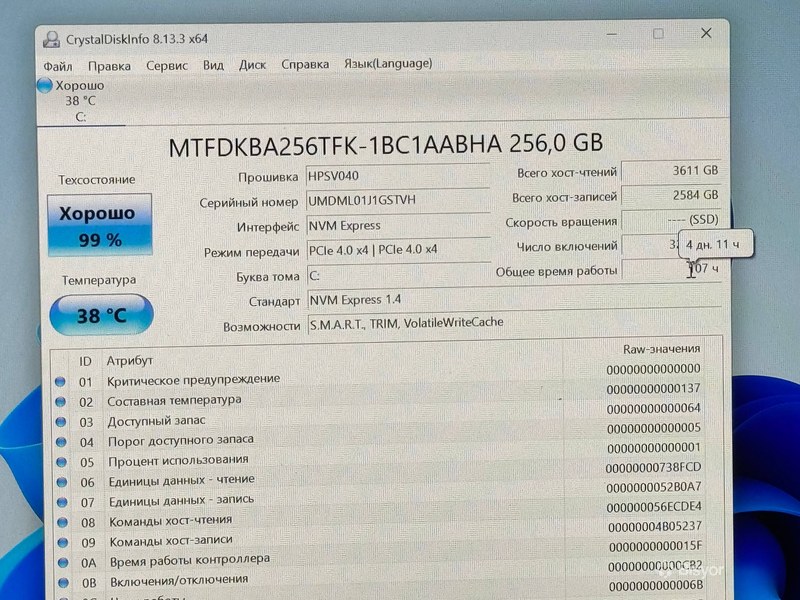
Task: Click the Стандарт field NVM Express 1.4
Action: [515, 299]
